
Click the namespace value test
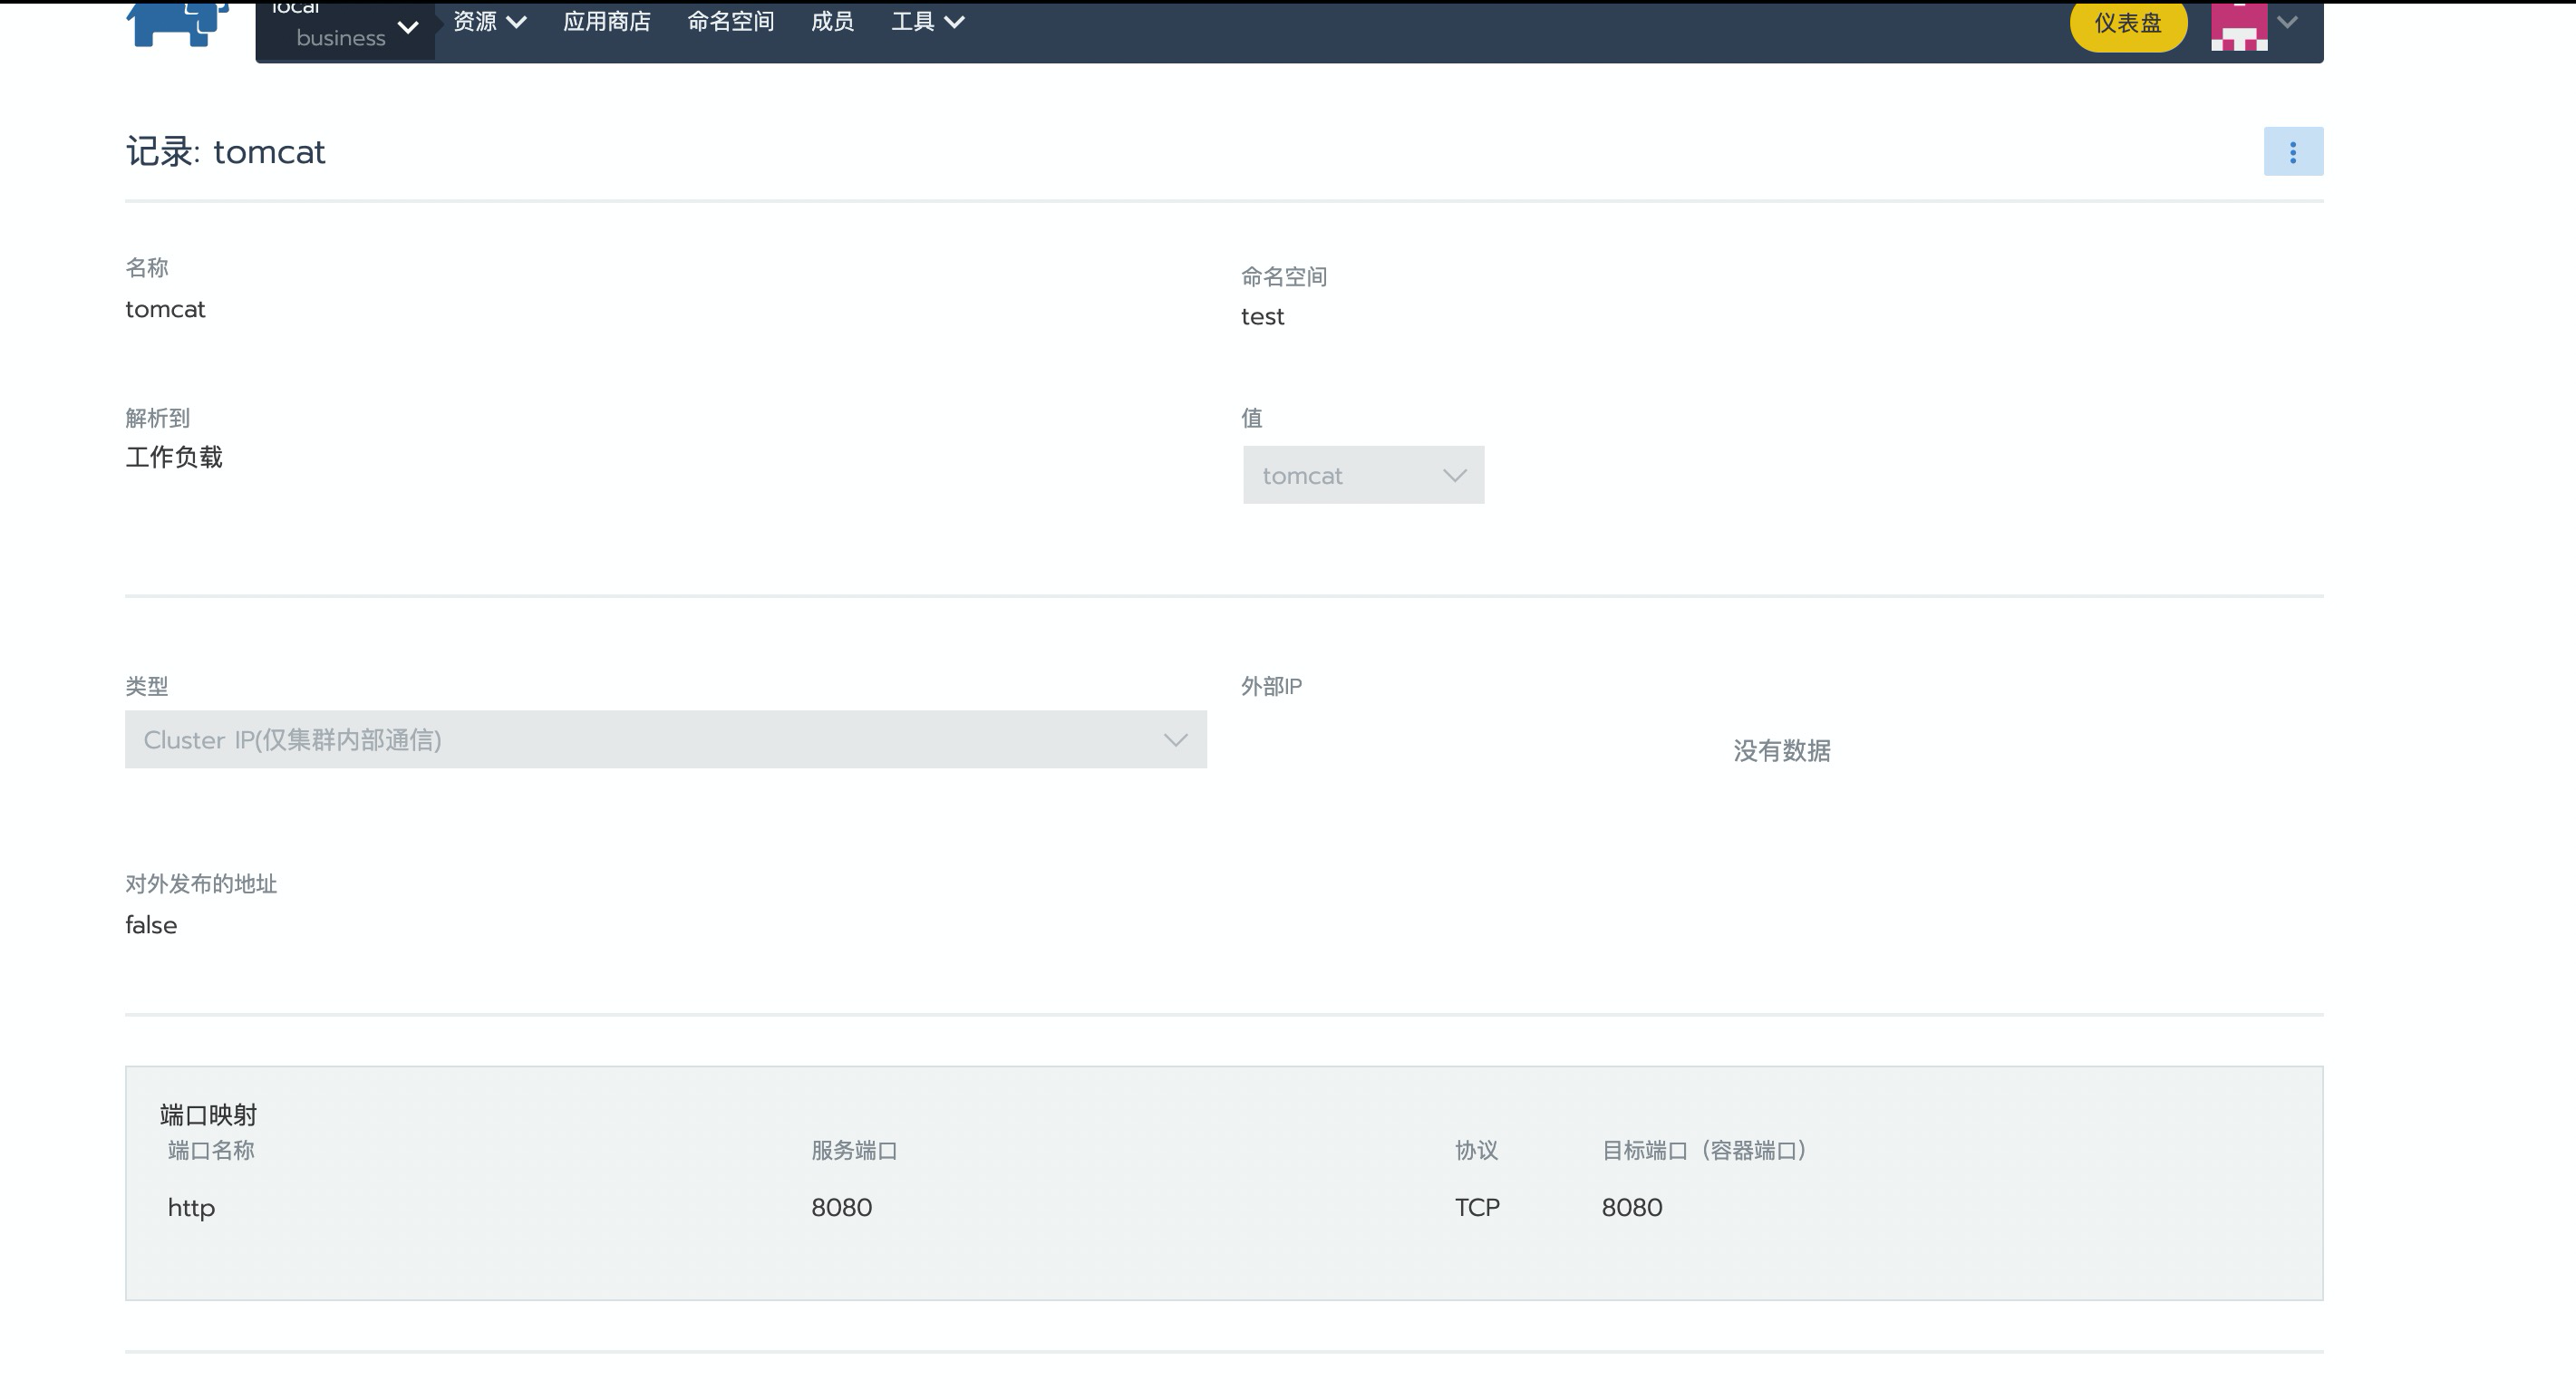point(1262,317)
